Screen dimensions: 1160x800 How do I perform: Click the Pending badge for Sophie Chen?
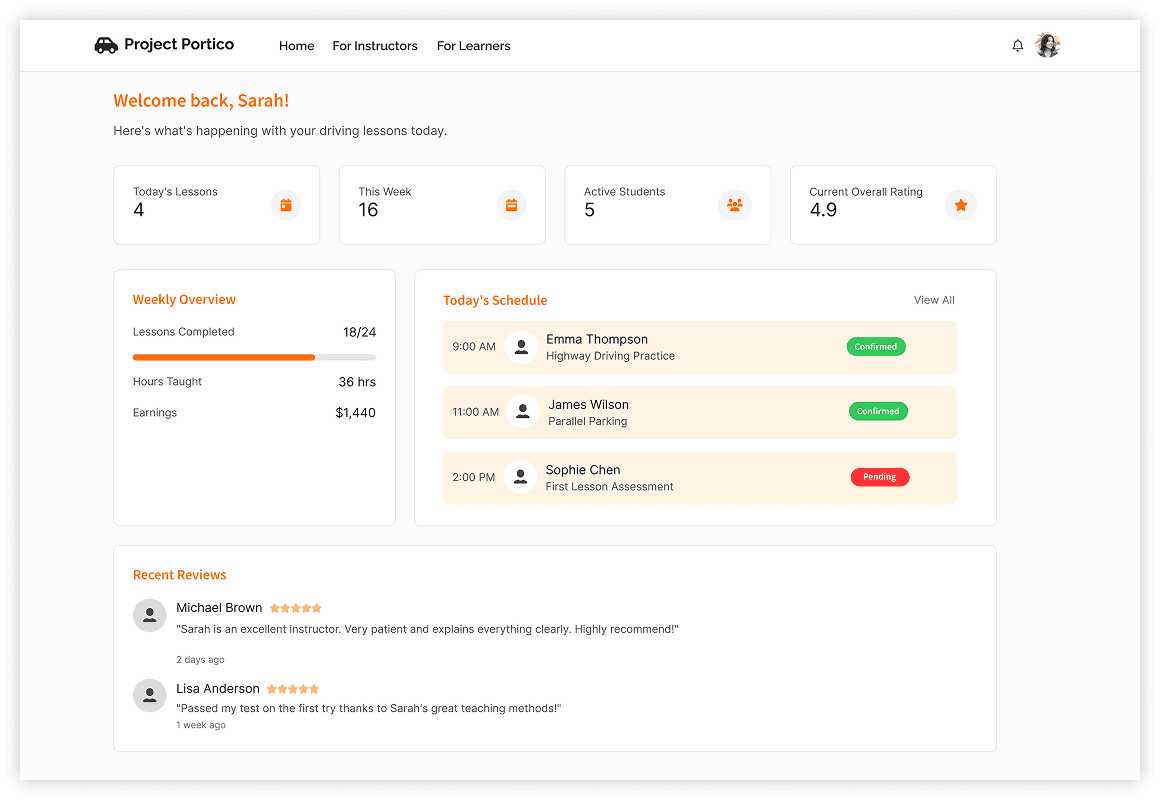(x=880, y=477)
